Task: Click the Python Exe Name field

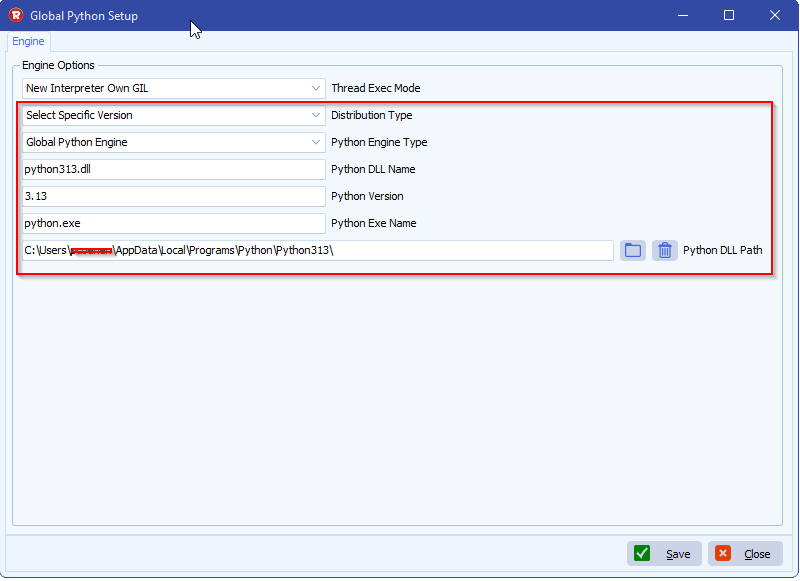Action: coord(173,223)
